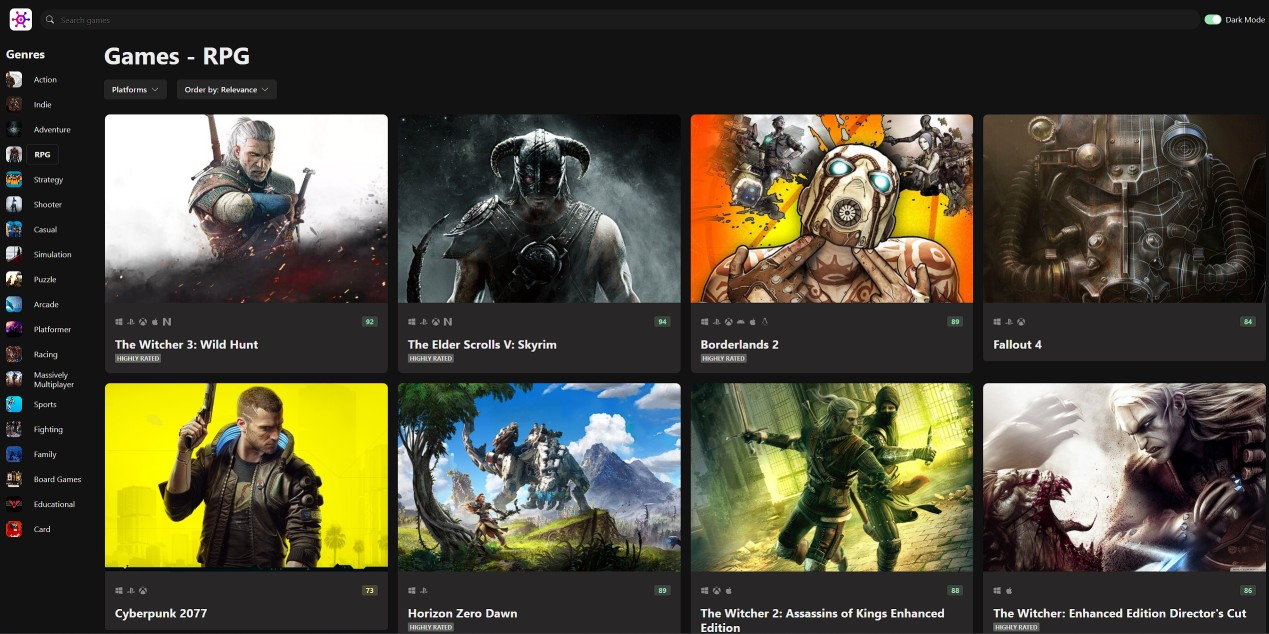
Task: Click Highly Rated badge under Borderlands 2
Action: pos(724,358)
